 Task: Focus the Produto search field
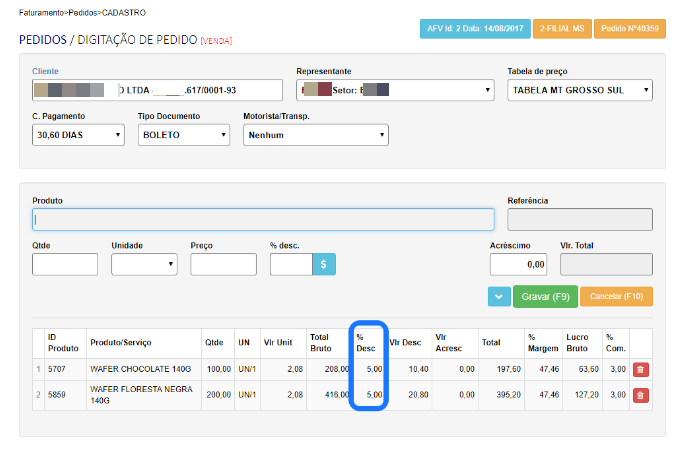[263, 220]
